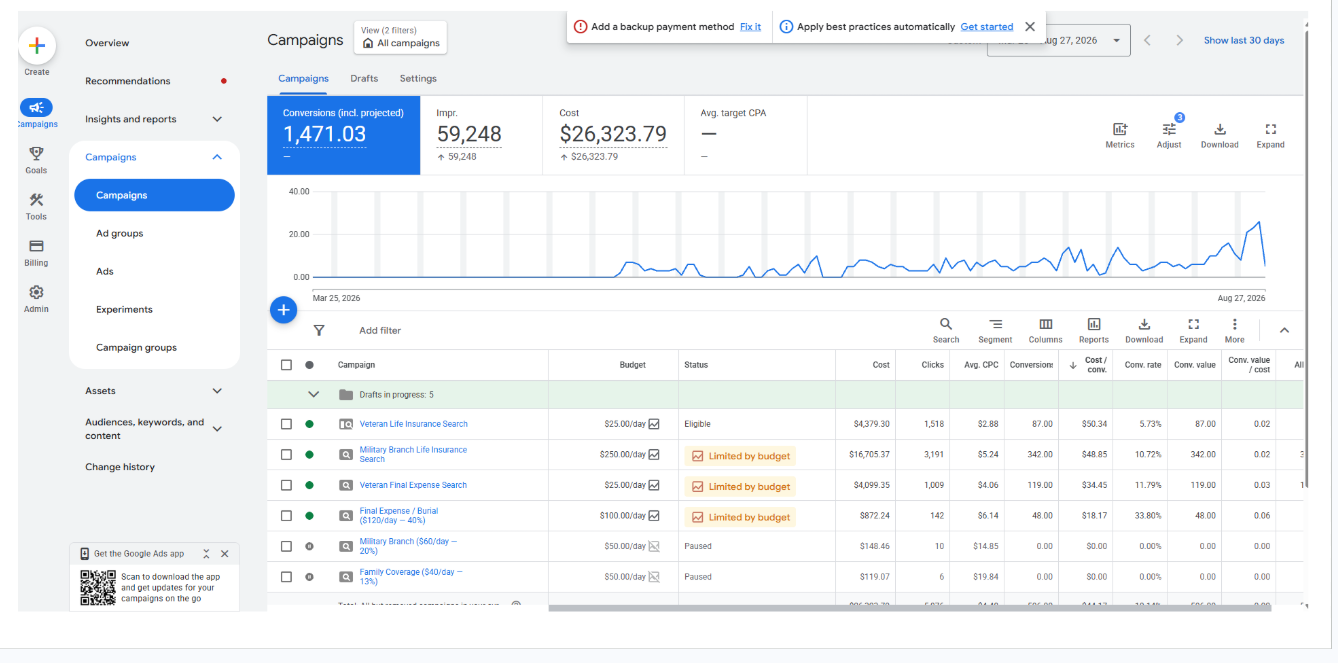The height and width of the screenshot is (663, 1338).
Task: Click the table Download icon
Action: (1144, 324)
